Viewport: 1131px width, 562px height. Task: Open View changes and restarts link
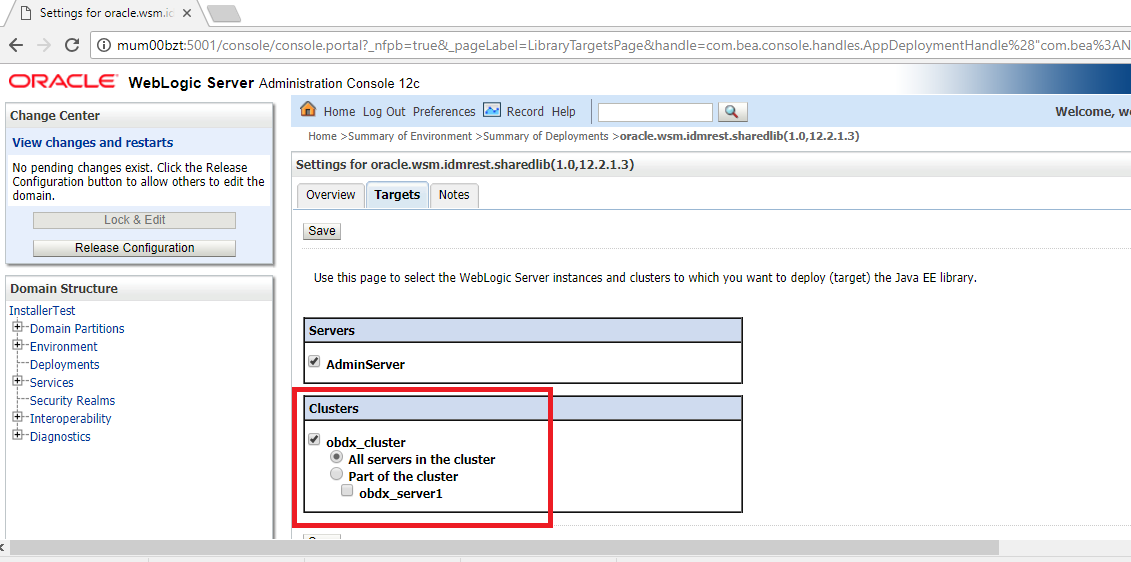point(92,142)
